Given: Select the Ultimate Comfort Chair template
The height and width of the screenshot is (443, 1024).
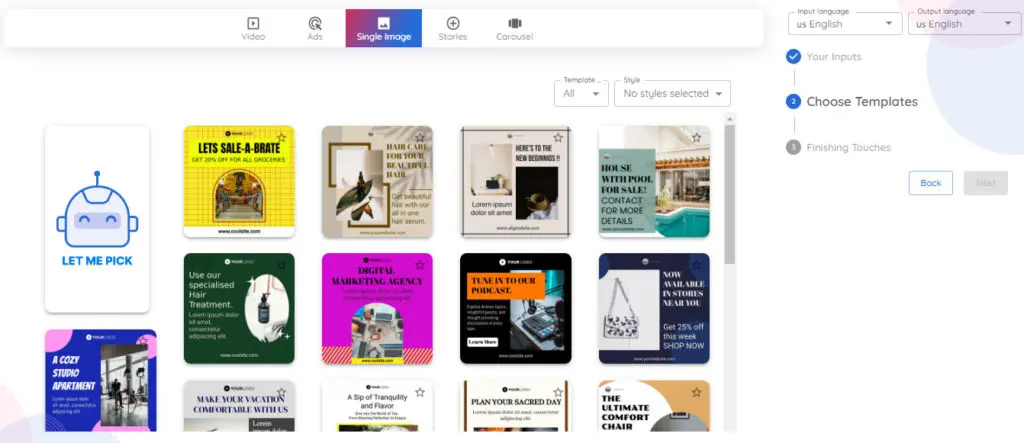Looking at the screenshot, I should (654, 406).
